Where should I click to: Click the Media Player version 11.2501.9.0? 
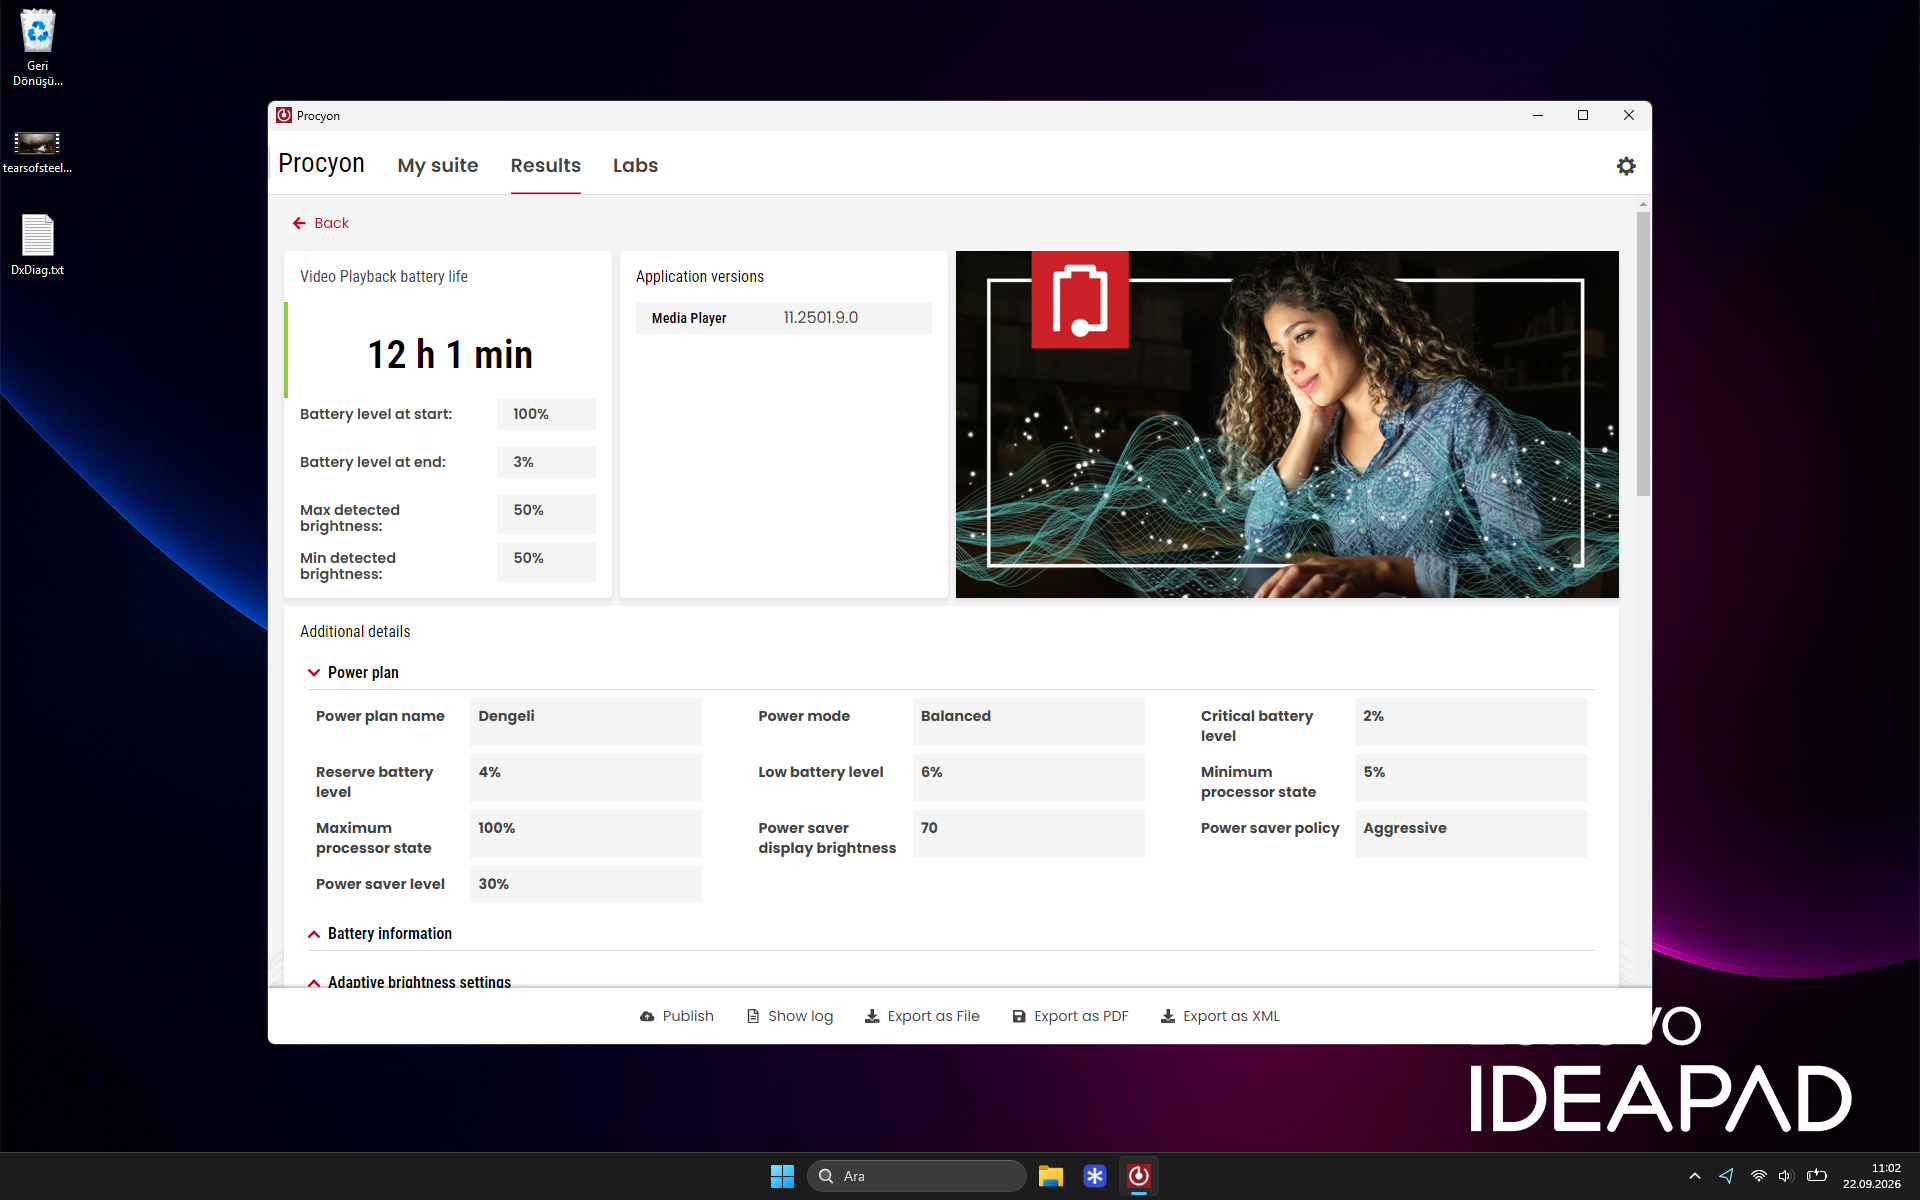pos(820,318)
